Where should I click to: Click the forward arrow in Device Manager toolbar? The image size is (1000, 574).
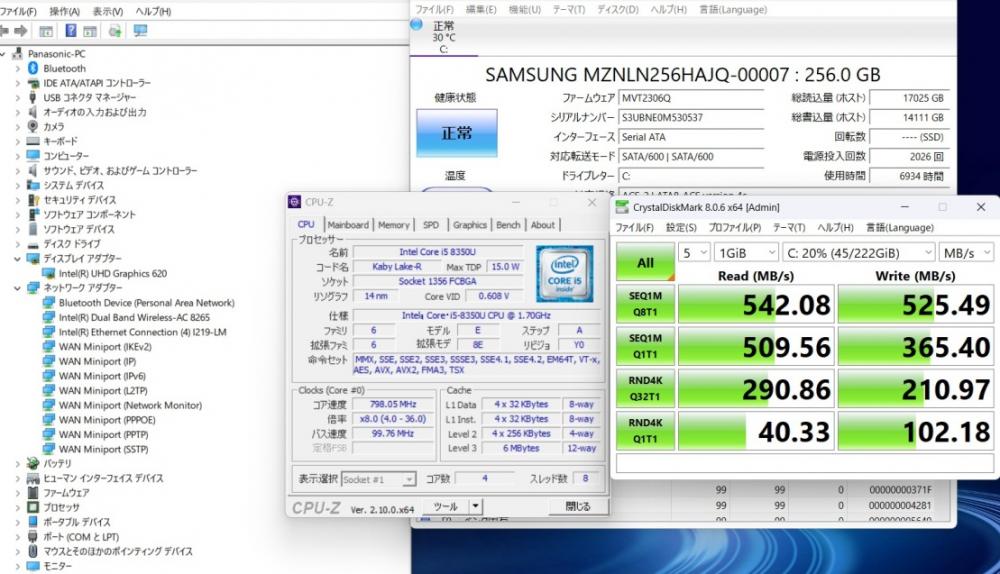click(21, 31)
